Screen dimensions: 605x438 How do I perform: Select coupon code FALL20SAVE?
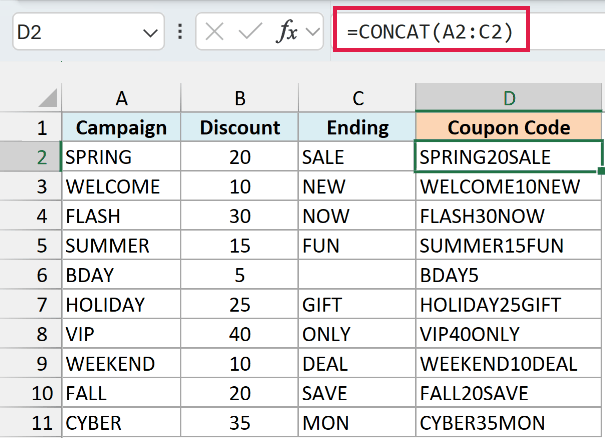tap(509, 393)
